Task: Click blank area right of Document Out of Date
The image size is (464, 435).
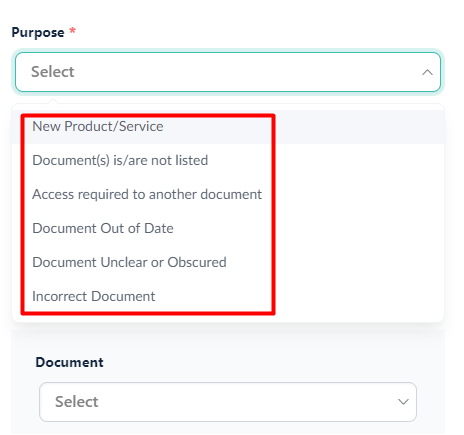Action: coord(357,229)
